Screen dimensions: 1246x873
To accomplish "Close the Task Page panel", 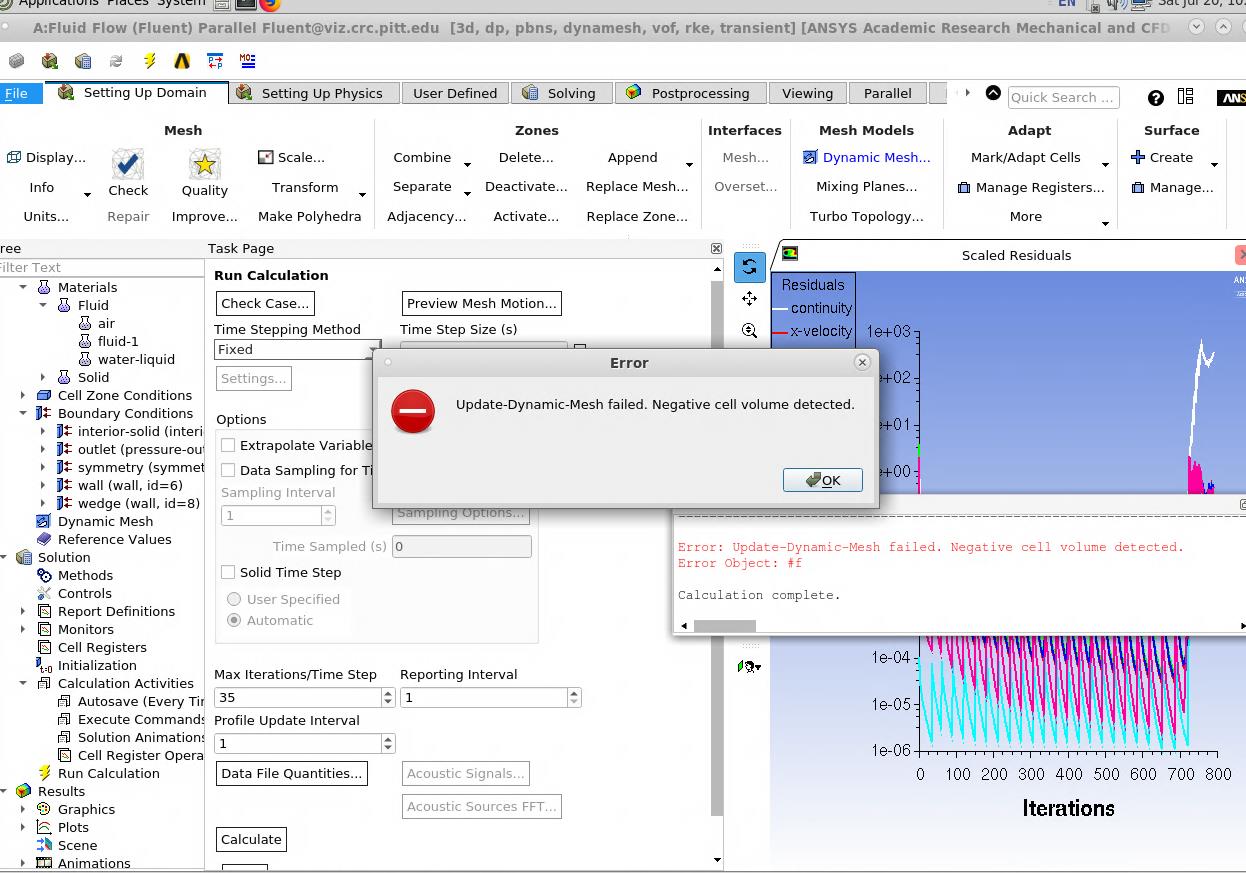I will (x=716, y=248).
